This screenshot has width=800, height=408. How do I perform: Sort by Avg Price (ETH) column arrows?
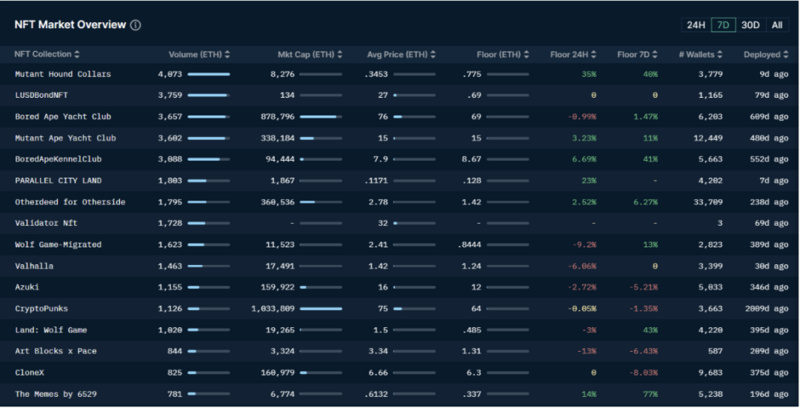pyautogui.click(x=433, y=55)
